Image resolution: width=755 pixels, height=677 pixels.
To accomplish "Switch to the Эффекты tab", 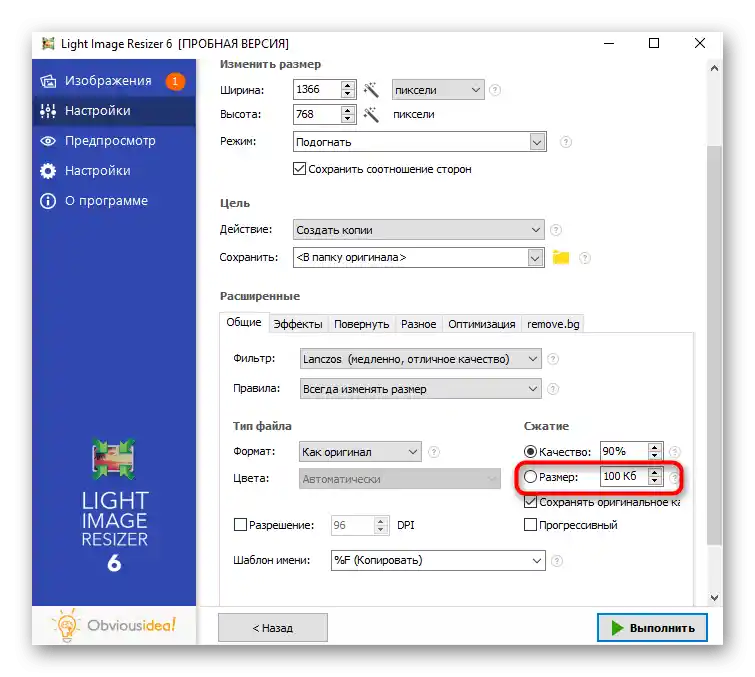I will pos(298,324).
